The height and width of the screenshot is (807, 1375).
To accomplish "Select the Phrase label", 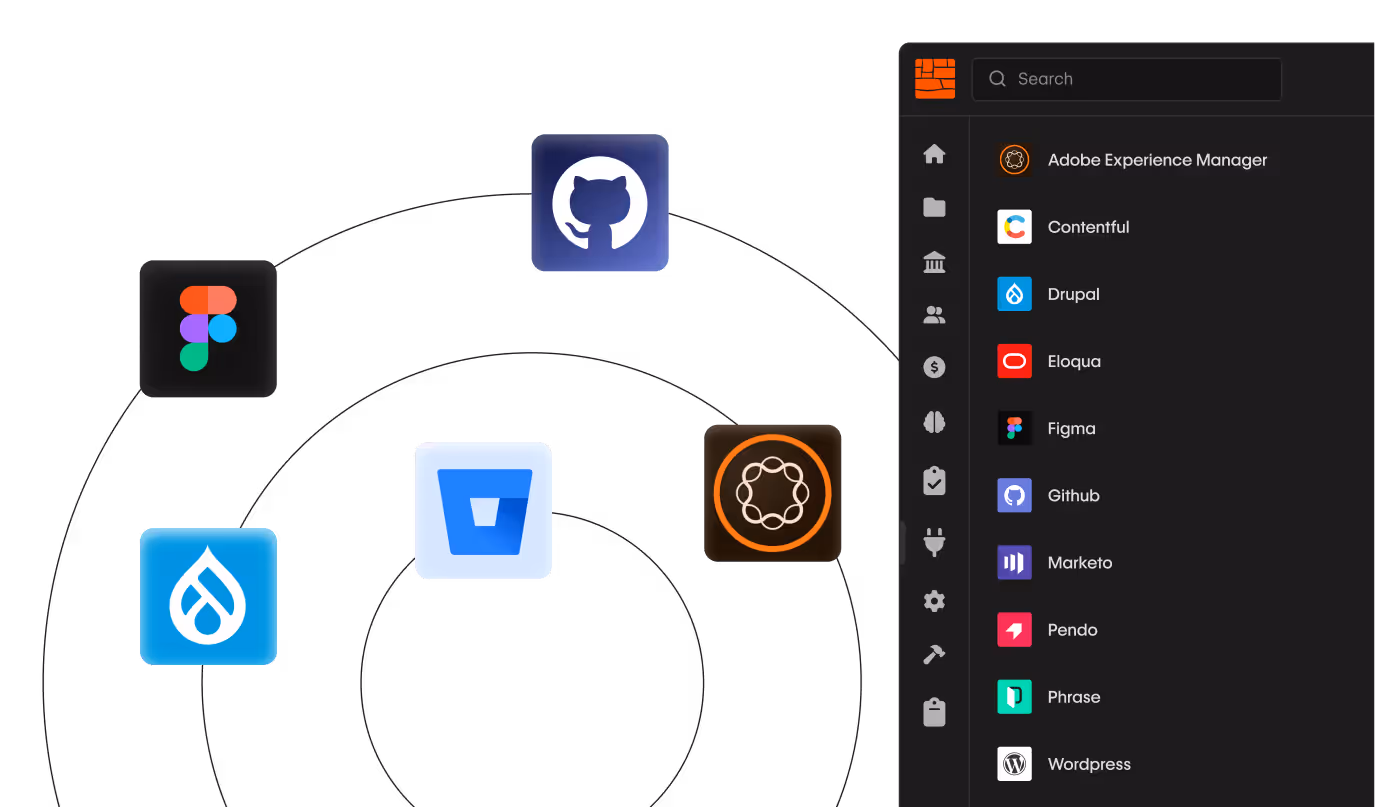I will (1074, 697).
